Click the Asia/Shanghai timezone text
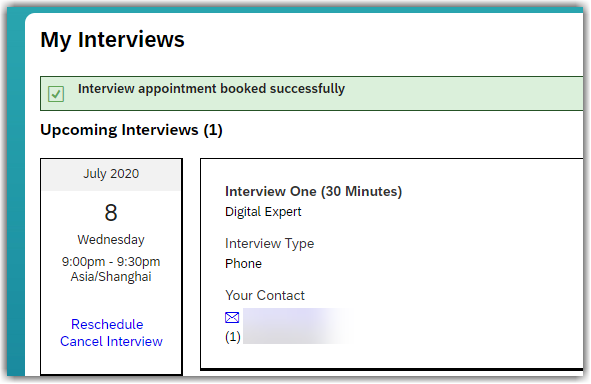The image size is (591, 384). [x=111, y=277]
